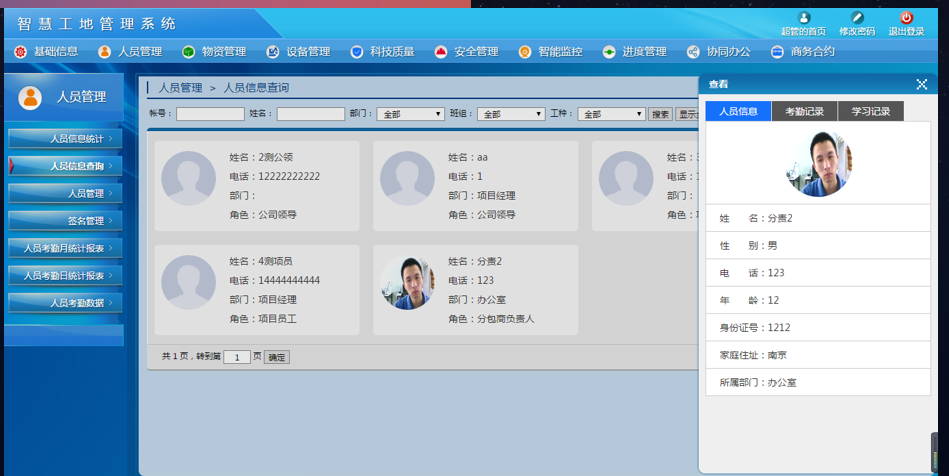Open sidebar item 人员管理

coord(65,193)
